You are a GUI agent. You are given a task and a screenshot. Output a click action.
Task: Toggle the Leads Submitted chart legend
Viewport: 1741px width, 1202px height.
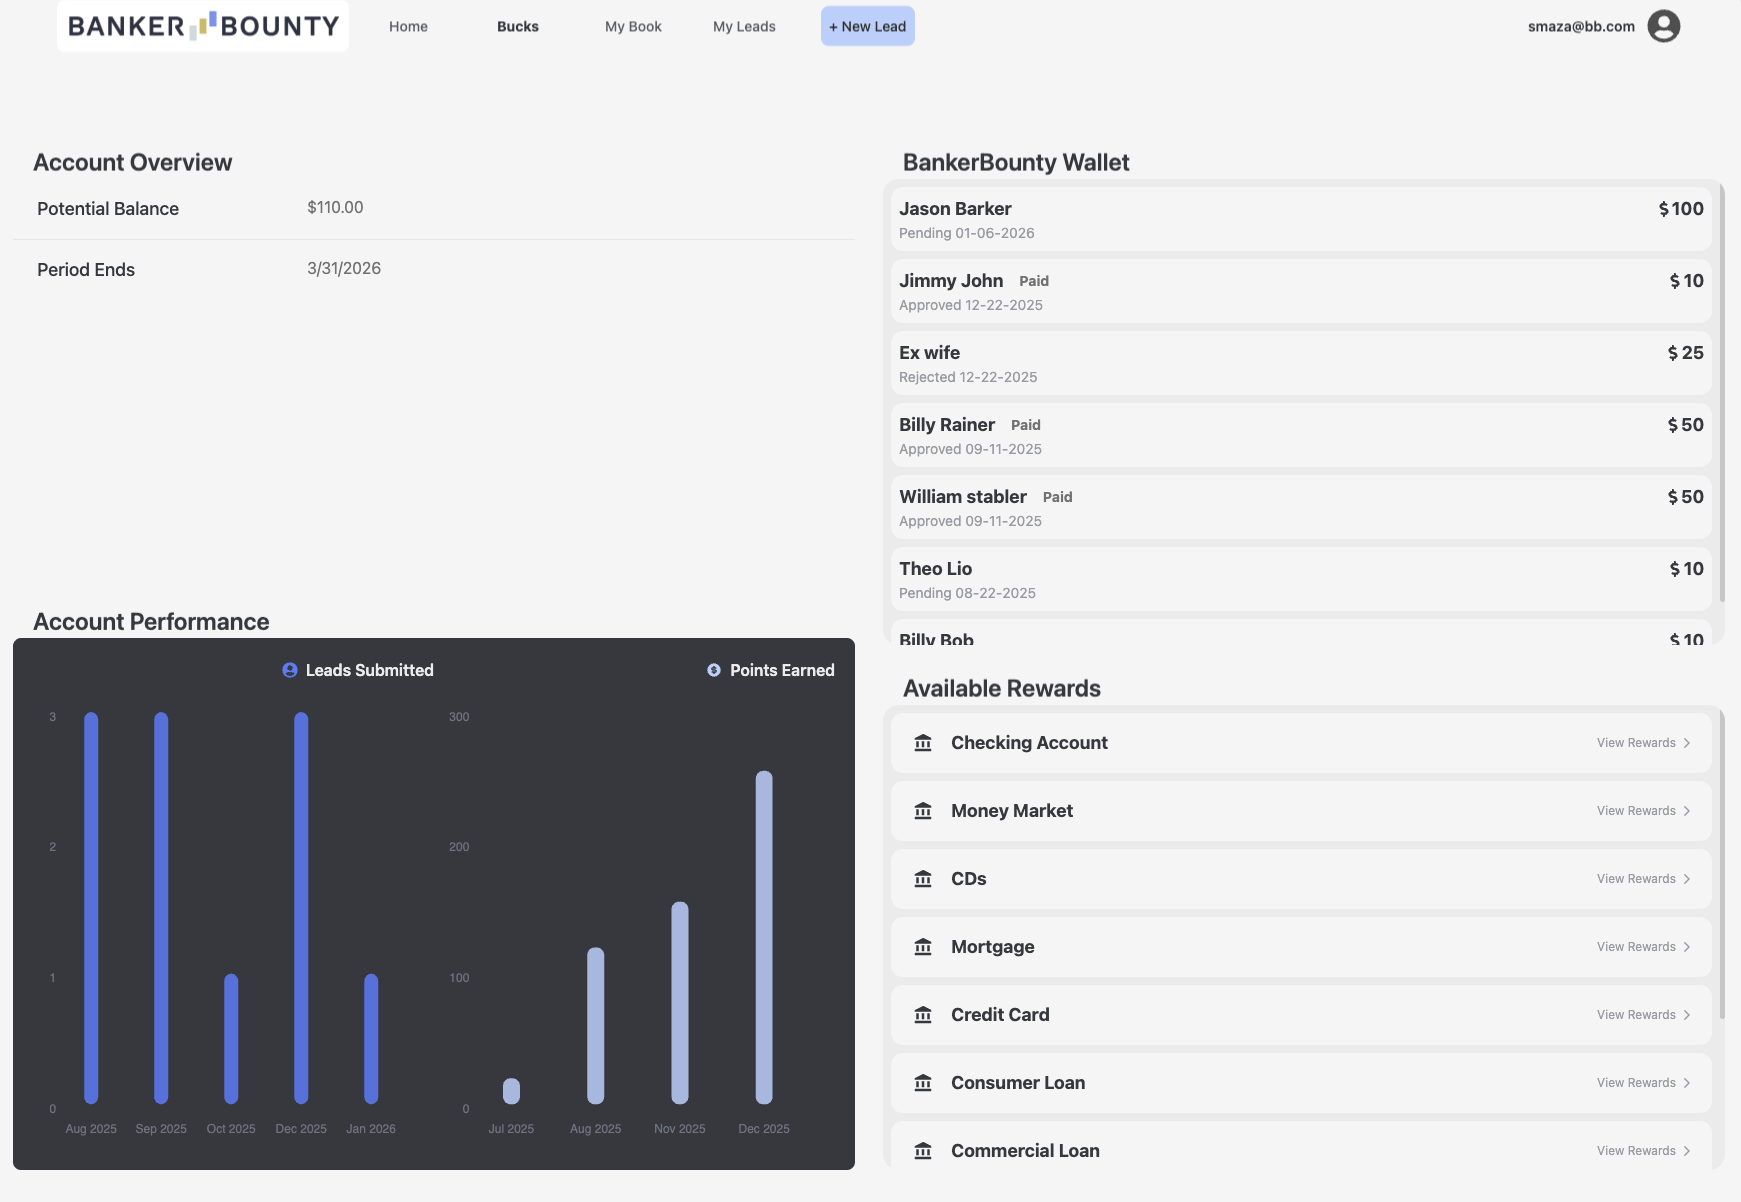(x=358, y=670)
